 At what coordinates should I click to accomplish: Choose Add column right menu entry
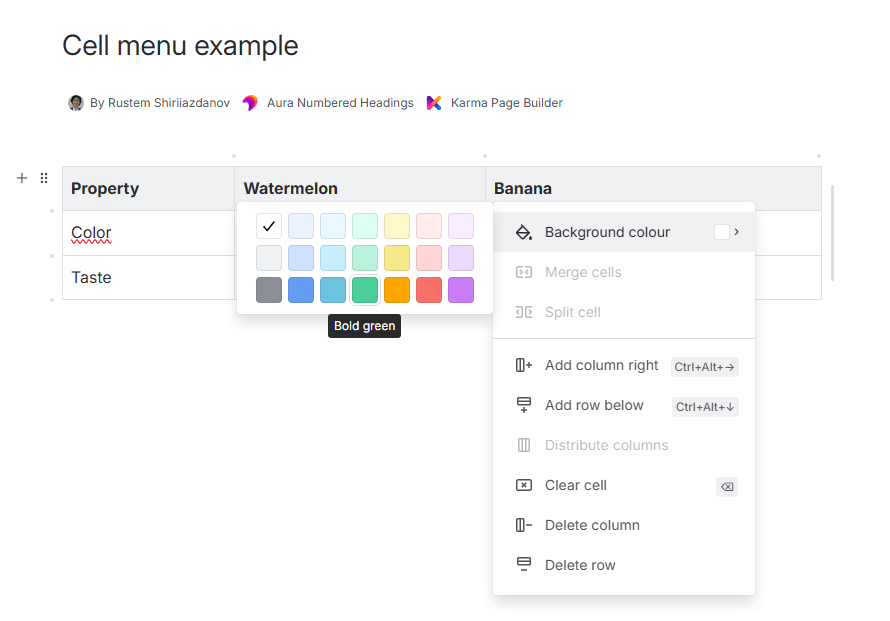(601, 366)
